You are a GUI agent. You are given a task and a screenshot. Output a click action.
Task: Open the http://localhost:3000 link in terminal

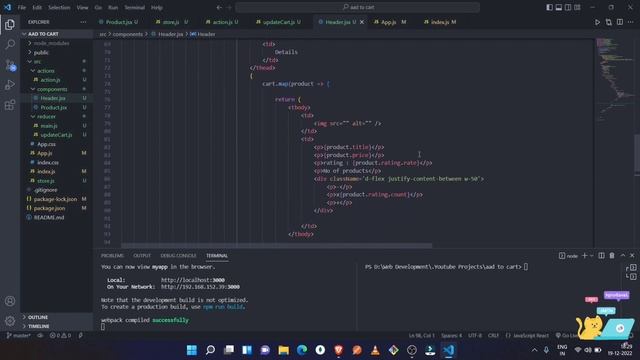click(x=193, y=280)
